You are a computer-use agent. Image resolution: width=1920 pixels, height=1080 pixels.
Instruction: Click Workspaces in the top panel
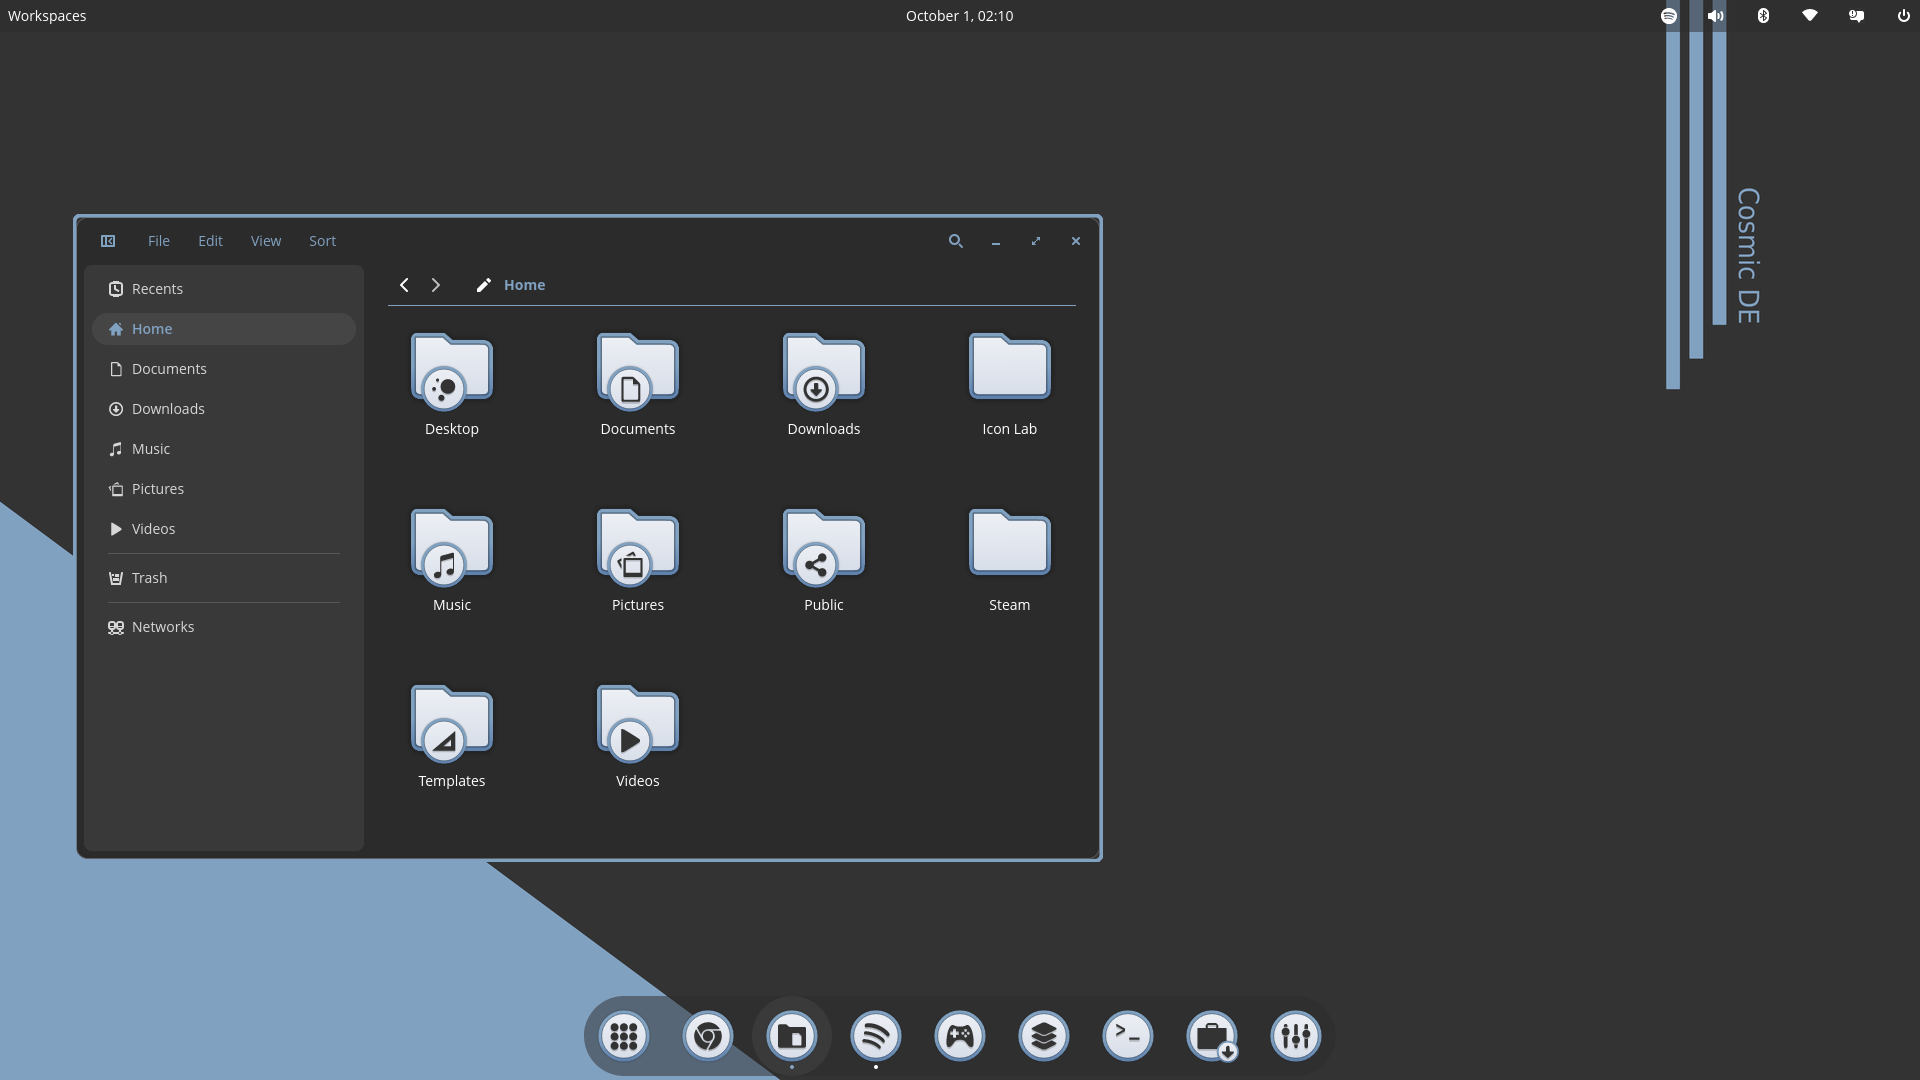click(47, 16)
